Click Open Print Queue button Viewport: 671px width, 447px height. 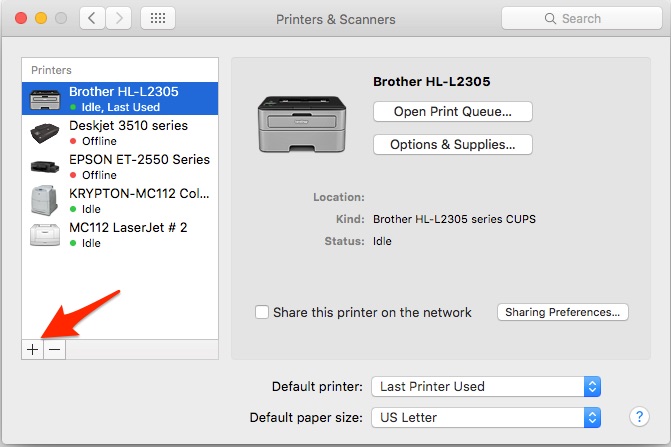(x=453, y=112)
